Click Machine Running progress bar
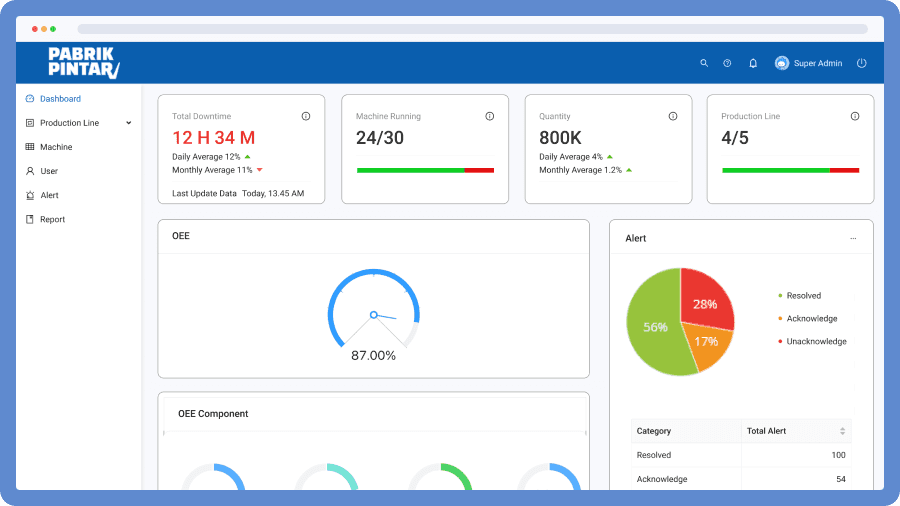 [x=425, y=170]
